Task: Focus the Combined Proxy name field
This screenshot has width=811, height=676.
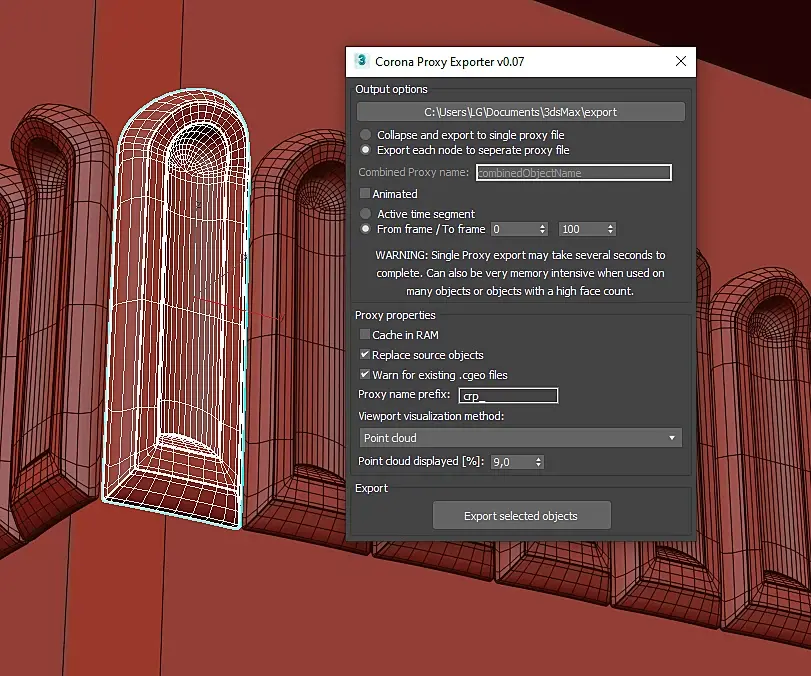Action: (574, 173)
